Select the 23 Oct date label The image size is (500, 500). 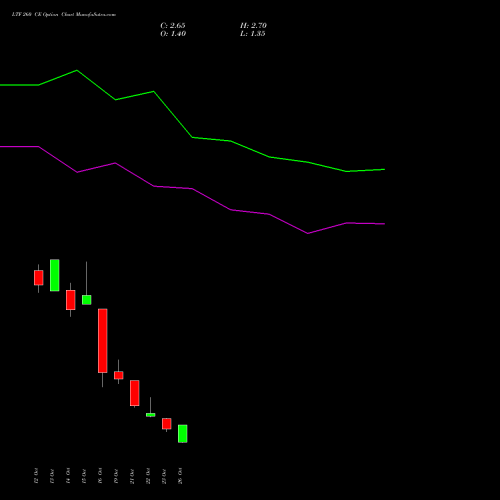[x=164, y=476]
